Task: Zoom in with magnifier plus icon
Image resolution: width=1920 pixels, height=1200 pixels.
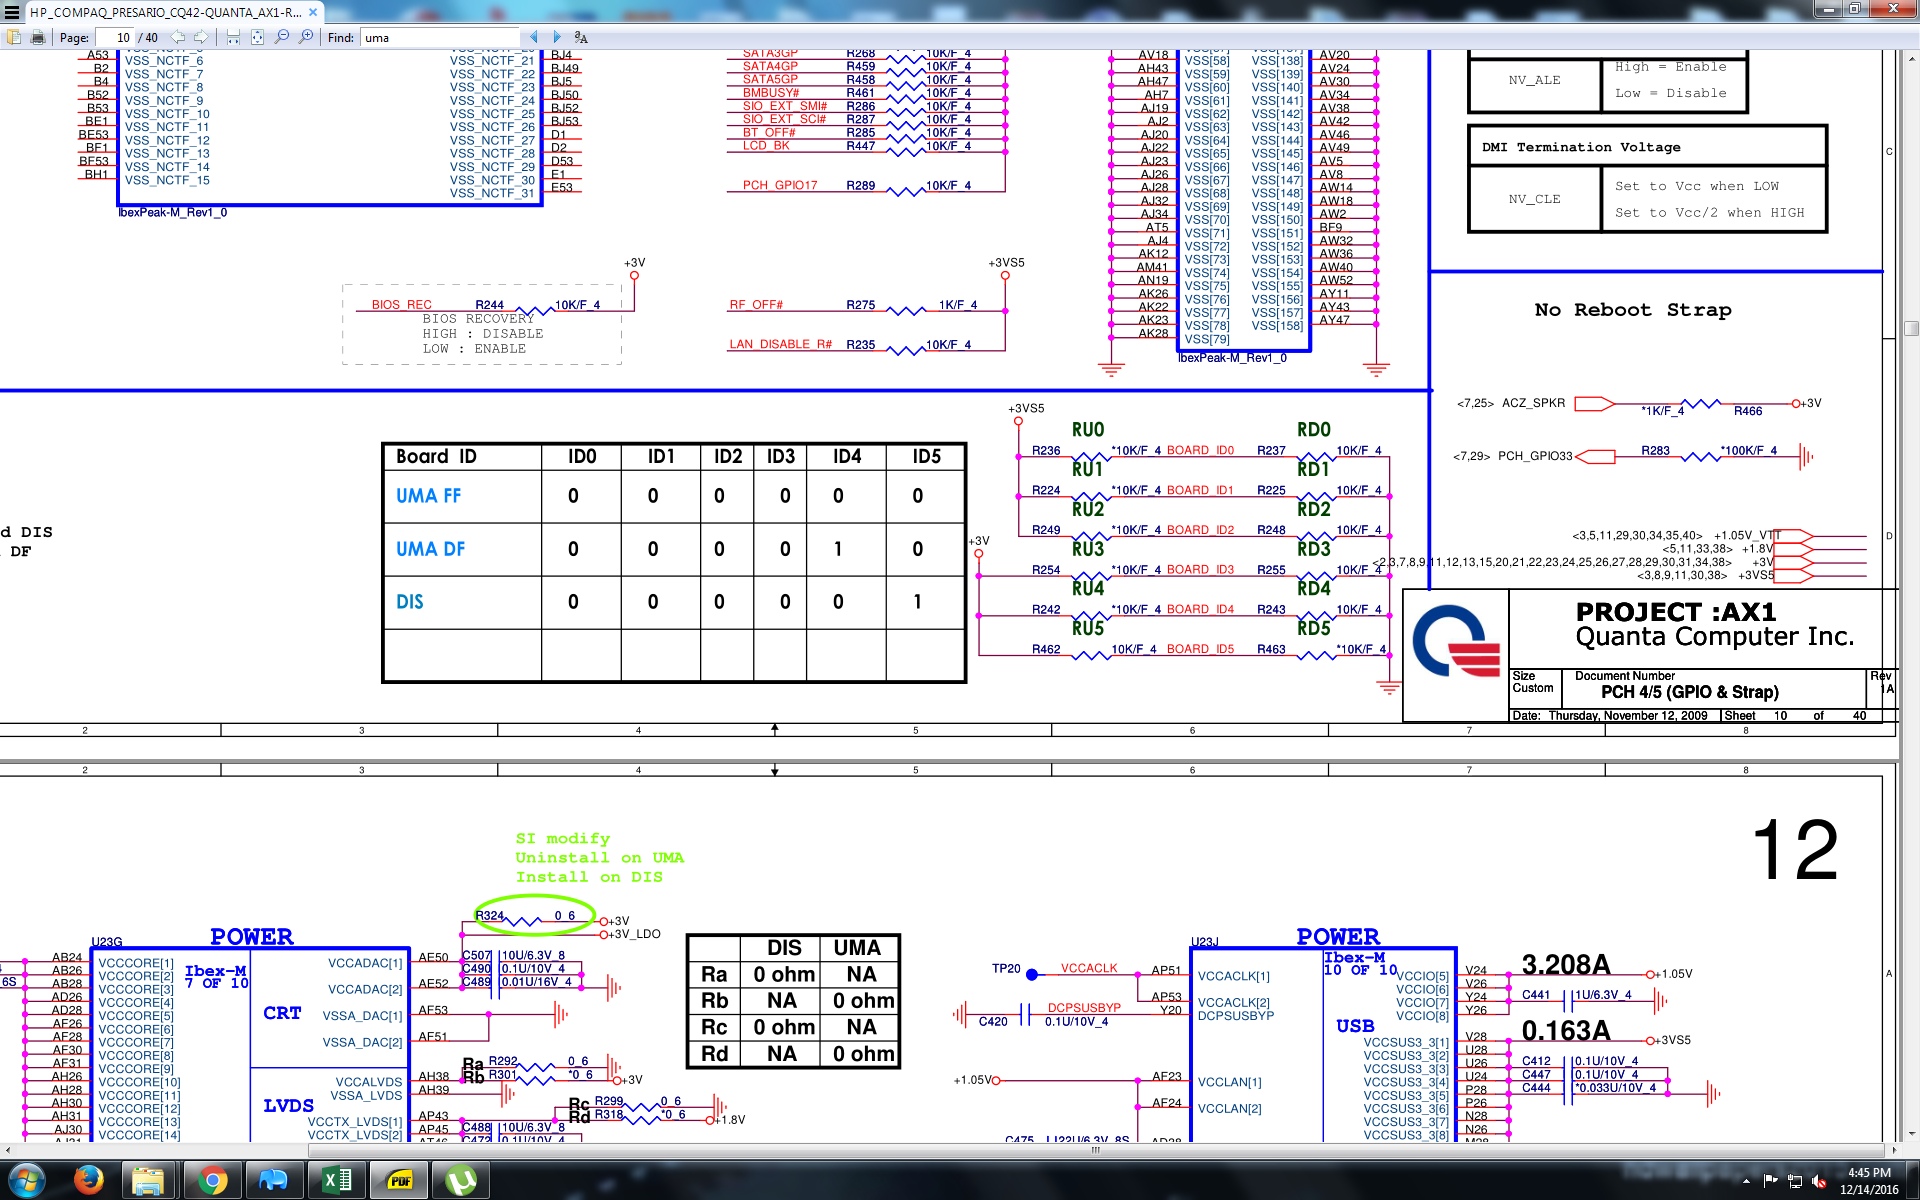Action: 306,38
